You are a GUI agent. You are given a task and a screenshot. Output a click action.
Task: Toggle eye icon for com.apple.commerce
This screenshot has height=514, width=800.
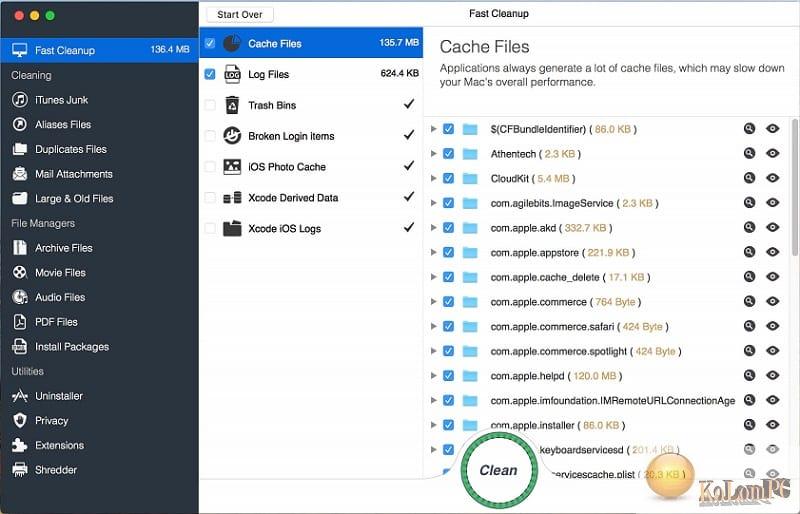pos(772,301)
